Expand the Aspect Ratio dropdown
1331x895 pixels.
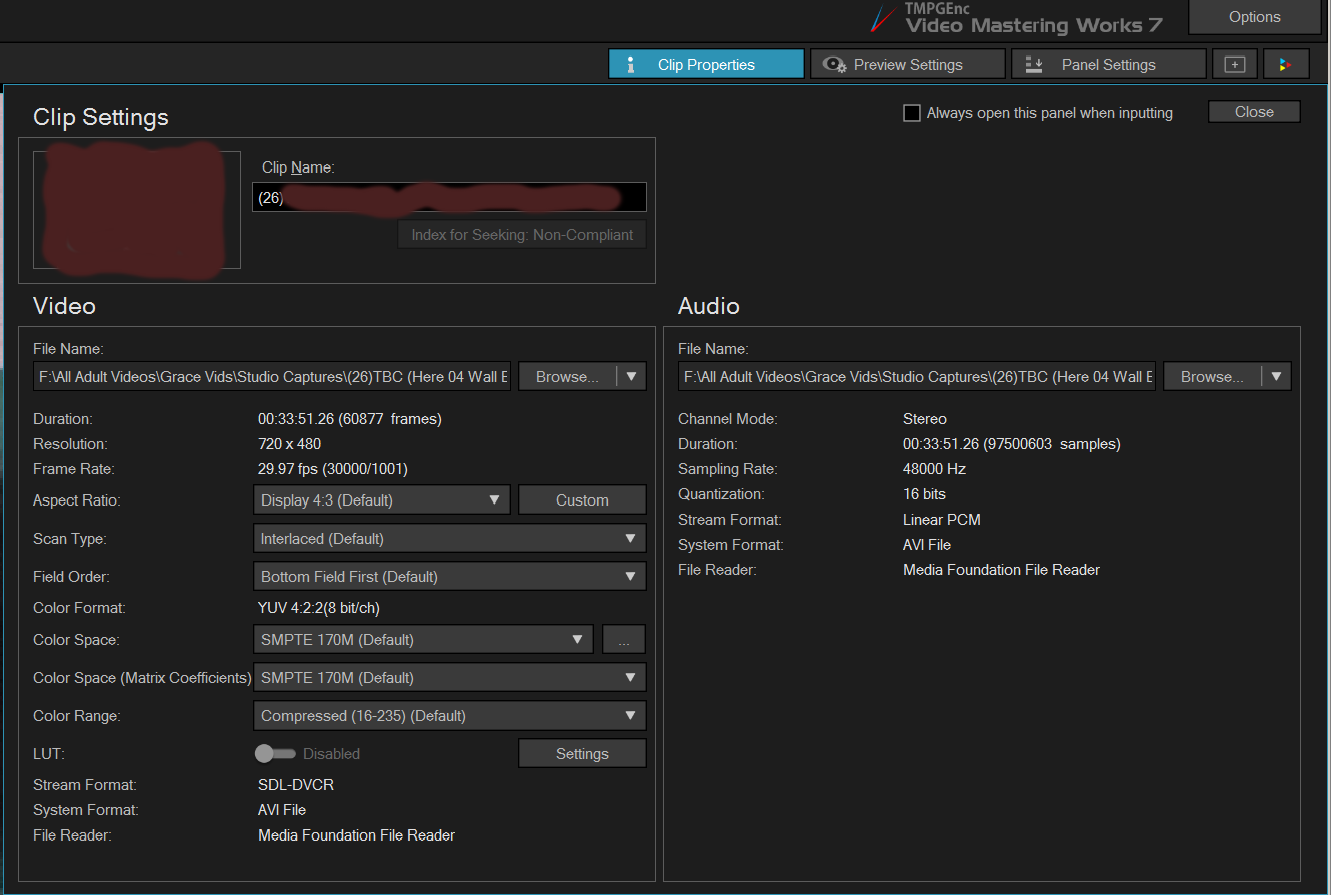[x=381, y=500]
